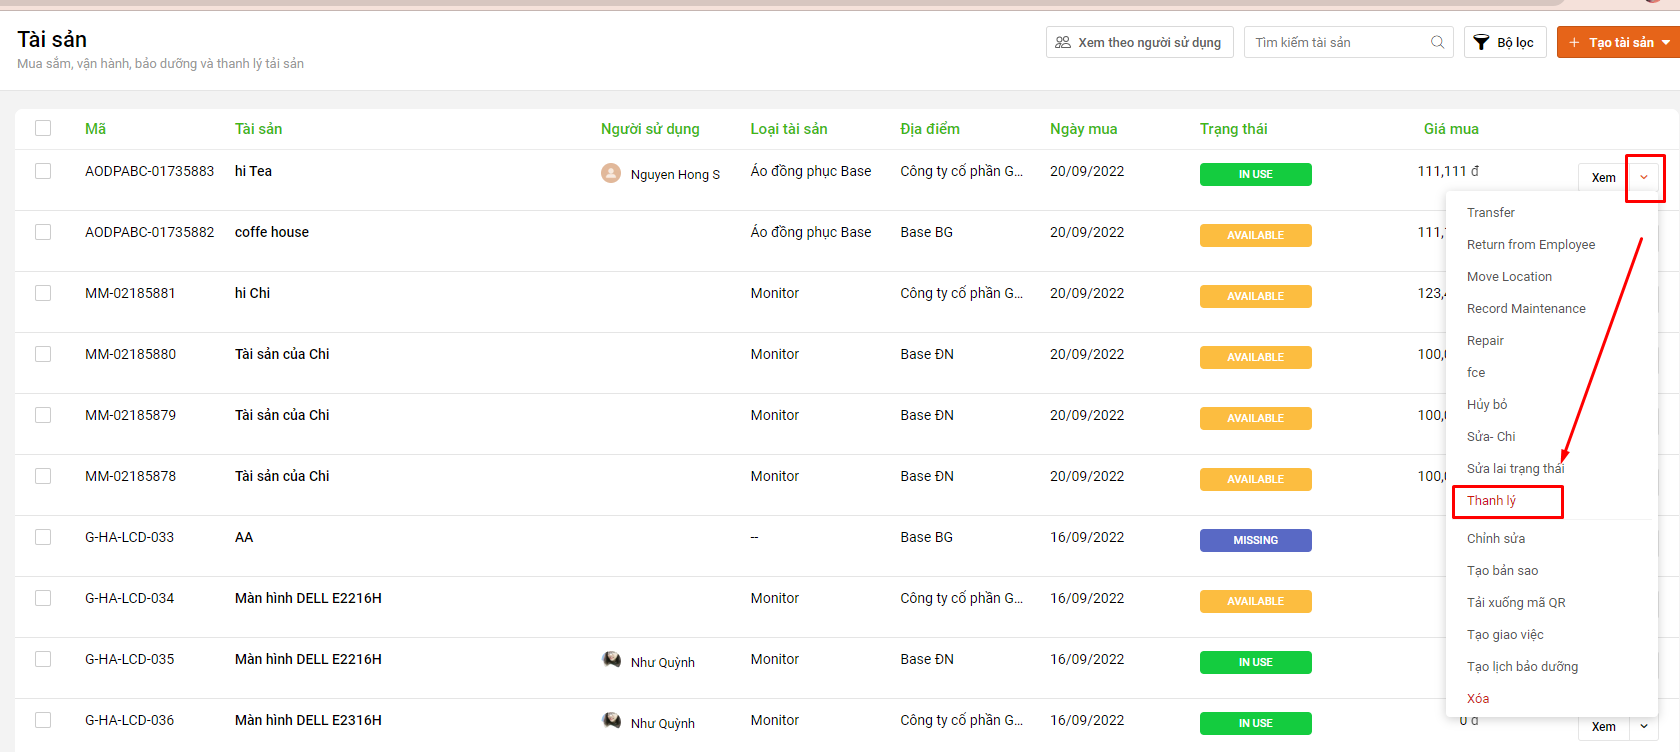Check the AODPABC-01735883 row checkbox
This screenshot has width=1680, height=752.
[x=43, y=171]
